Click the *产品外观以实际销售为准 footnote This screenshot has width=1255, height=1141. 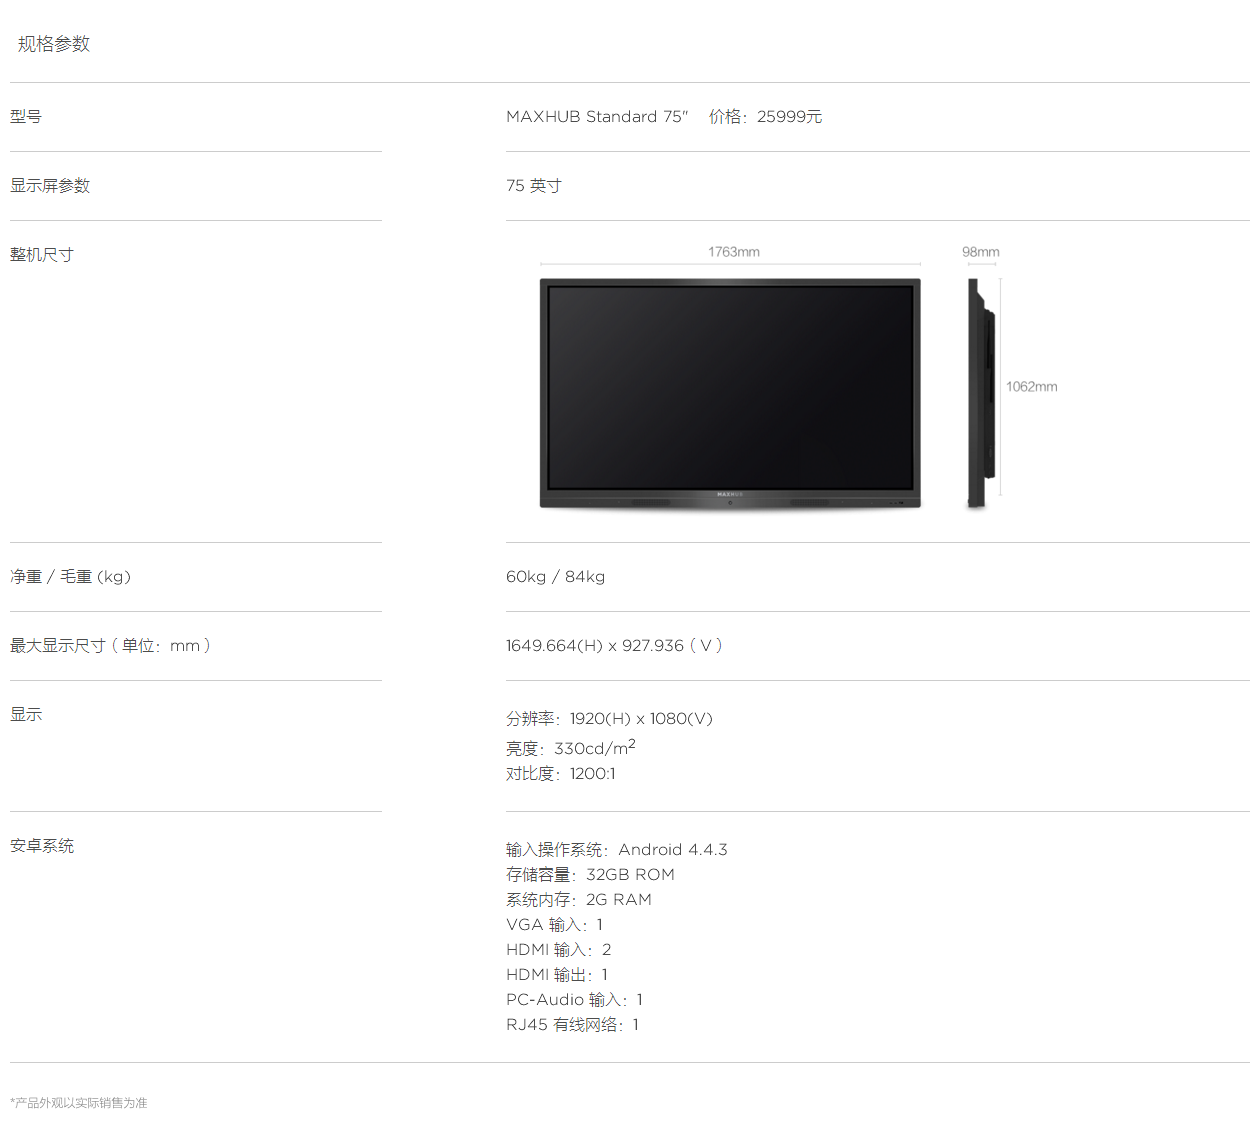click(x=79, y=1103)
